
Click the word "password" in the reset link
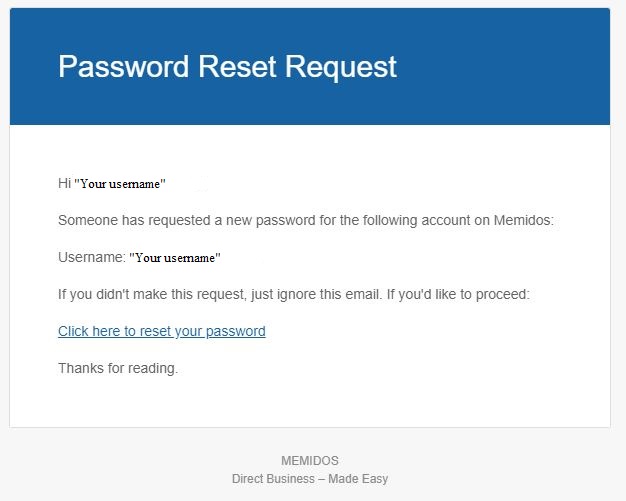[x=236, y=332]
